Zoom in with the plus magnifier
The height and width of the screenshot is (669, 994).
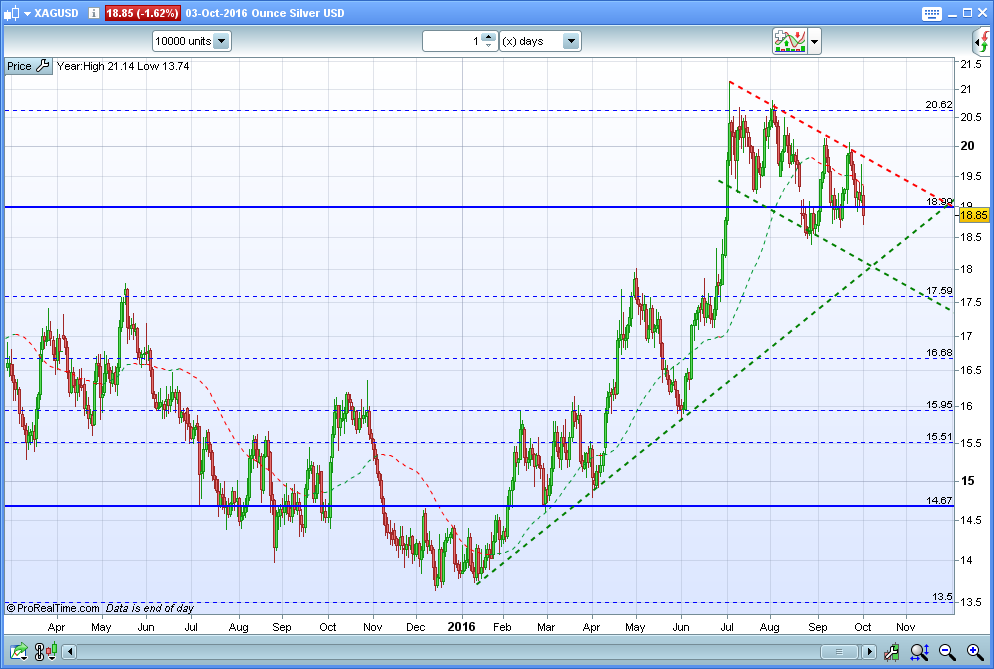point(975,651)
